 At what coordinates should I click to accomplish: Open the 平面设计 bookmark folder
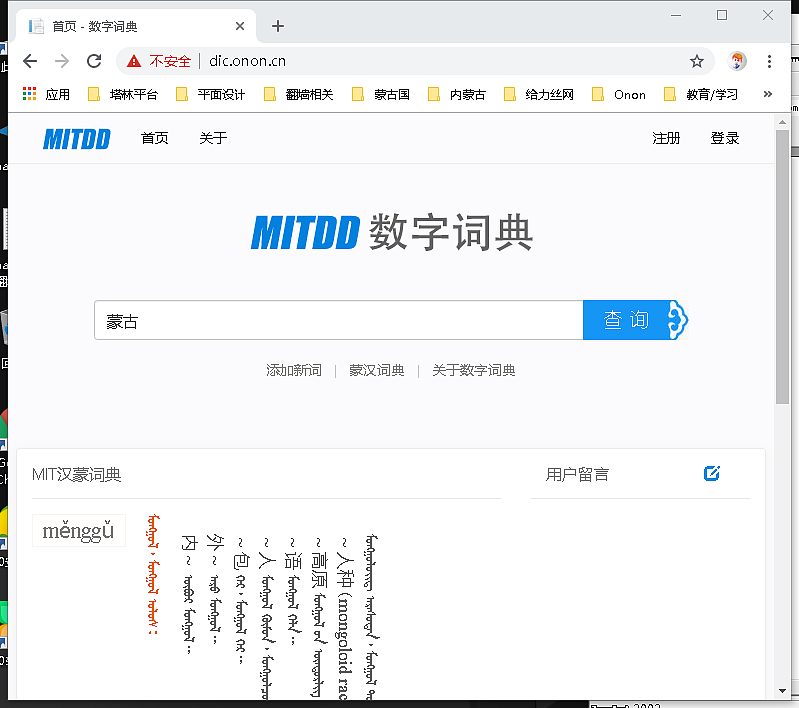tap(210, 94)
